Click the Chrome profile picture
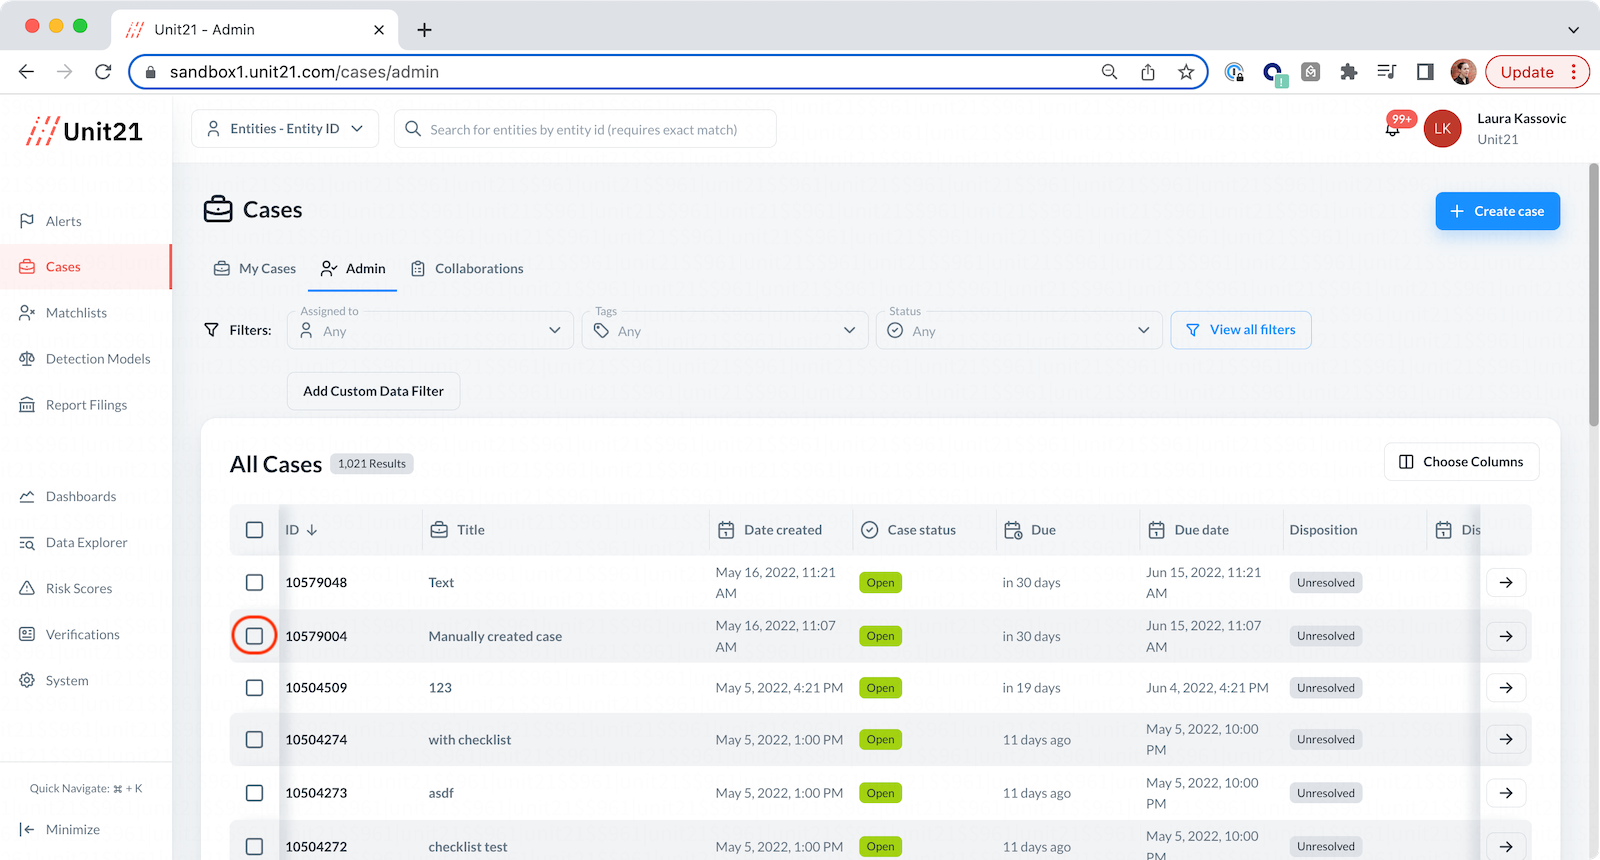Viewport: 1600px width, 860px height. click(x=1463, y=72)
